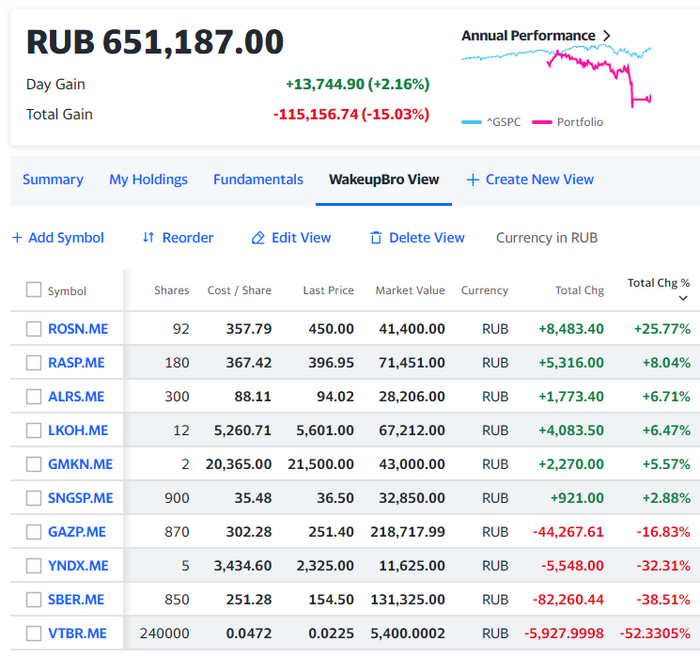Click the Portfolio pink legend swatch
This screenshot has height=657, width=700.
pyautogui.click(x=542, y=122)
